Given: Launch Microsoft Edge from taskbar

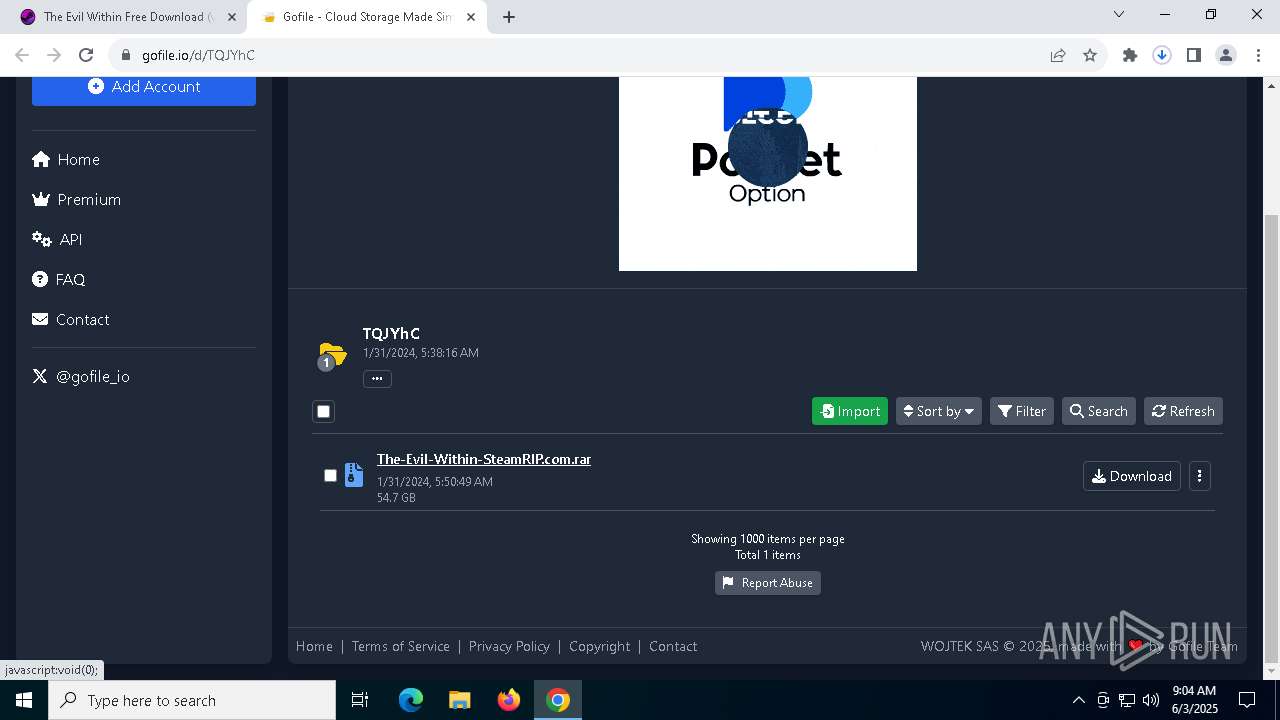Looking at the screenshot, I should 411,700.
